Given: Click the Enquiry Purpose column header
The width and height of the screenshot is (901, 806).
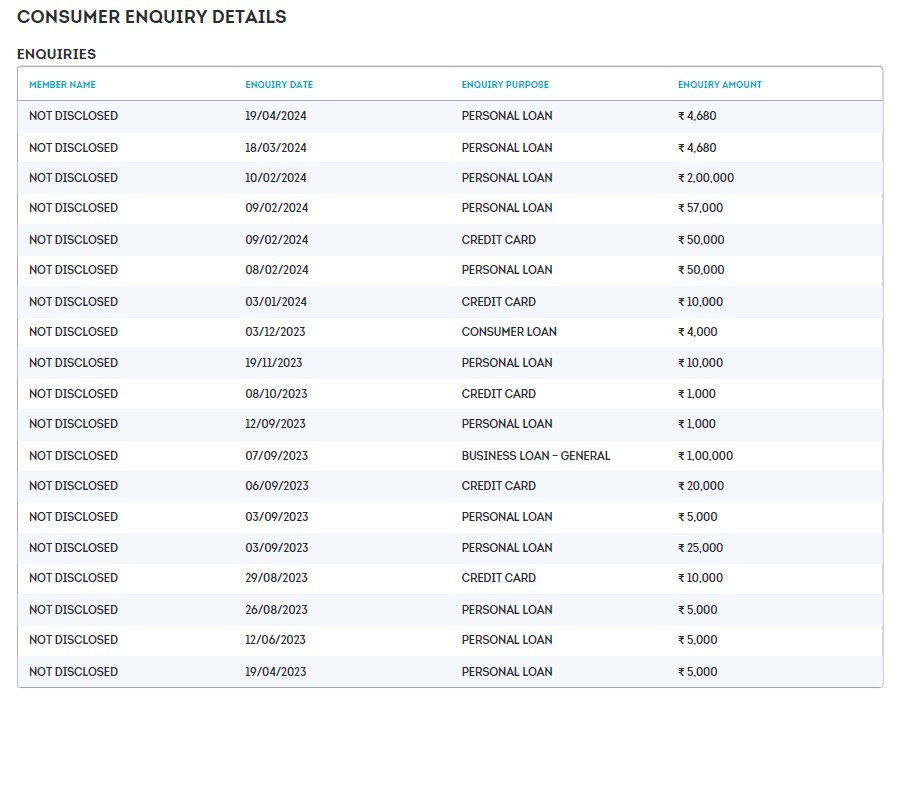Looking at the screenshot, I should pos(505,85).
